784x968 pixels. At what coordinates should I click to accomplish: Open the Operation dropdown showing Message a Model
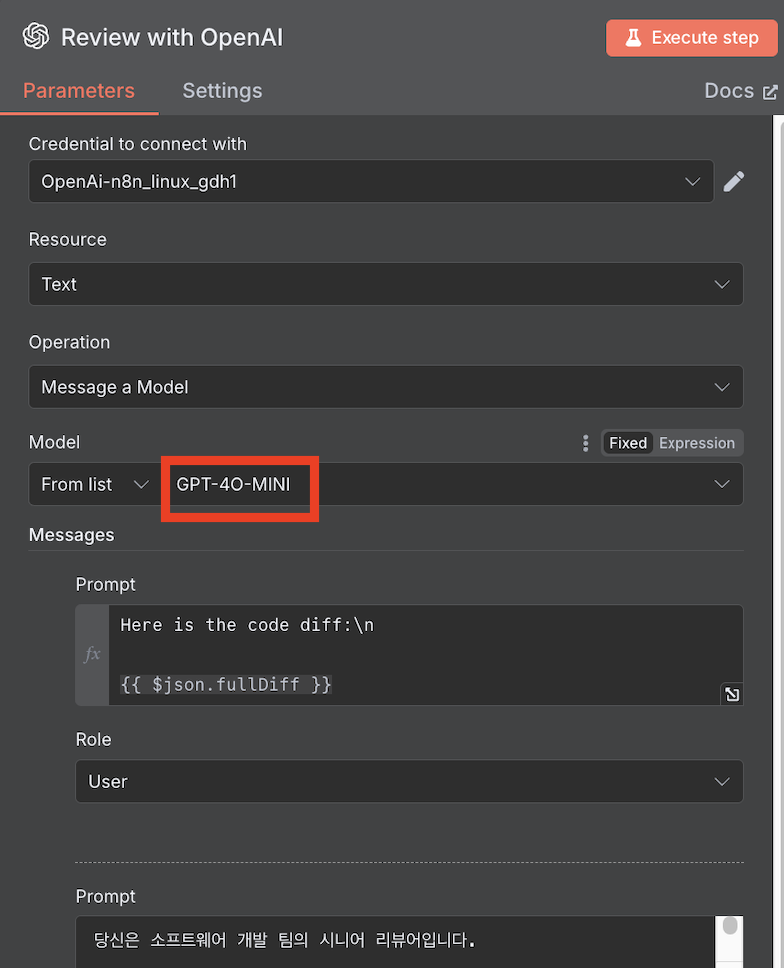[x=386, y=386]
